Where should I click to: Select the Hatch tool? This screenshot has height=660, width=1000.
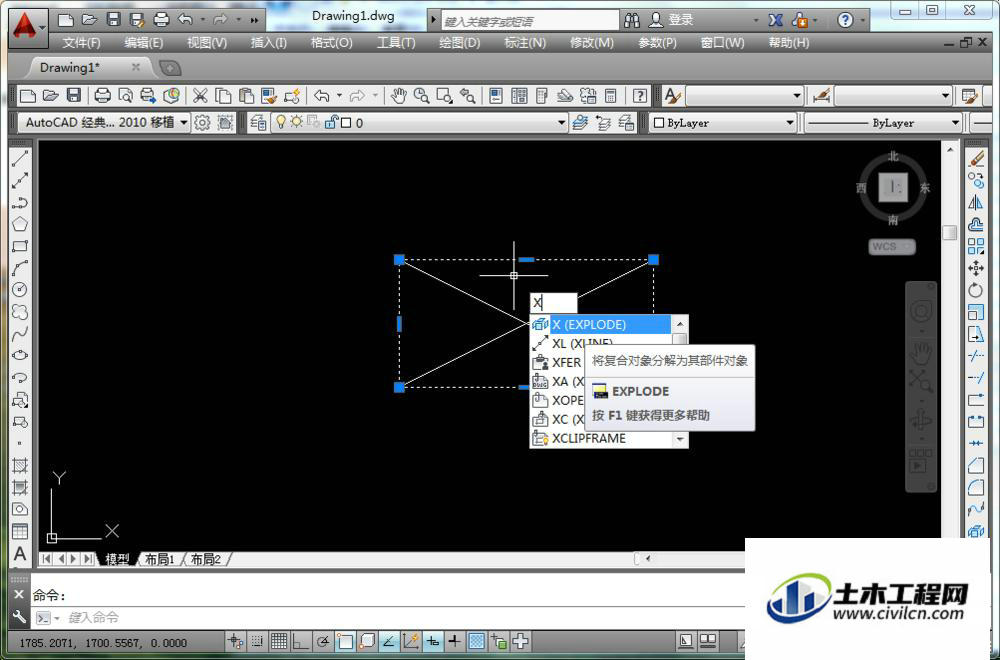20,466
